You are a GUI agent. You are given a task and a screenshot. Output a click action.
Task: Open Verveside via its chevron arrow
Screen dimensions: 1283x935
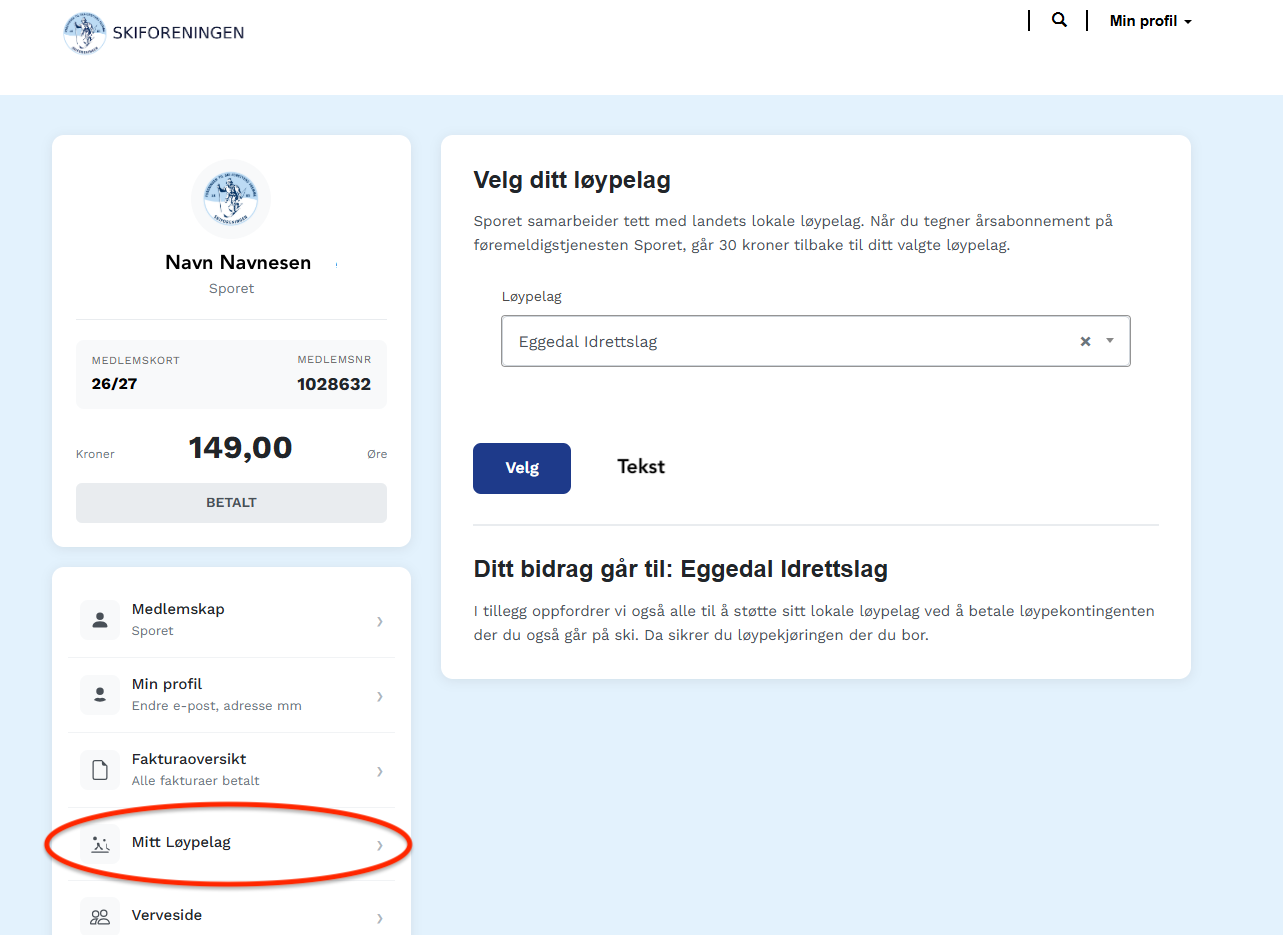(379, 917)
